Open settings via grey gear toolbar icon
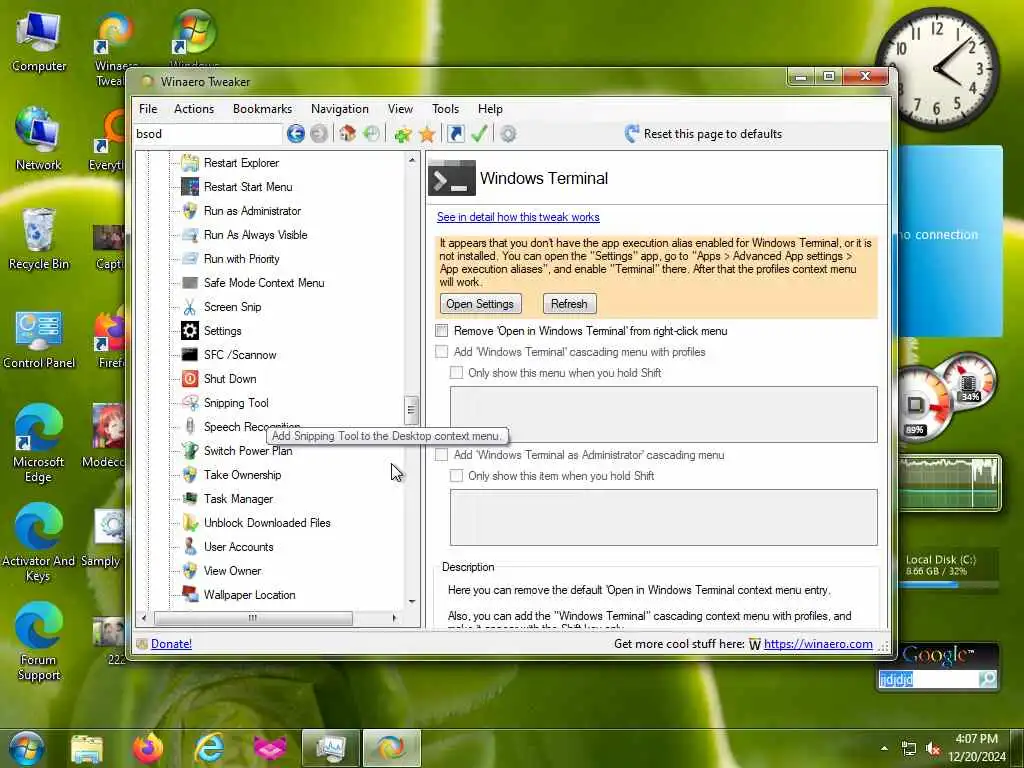The image size is (1024, 768). (508, 134)
